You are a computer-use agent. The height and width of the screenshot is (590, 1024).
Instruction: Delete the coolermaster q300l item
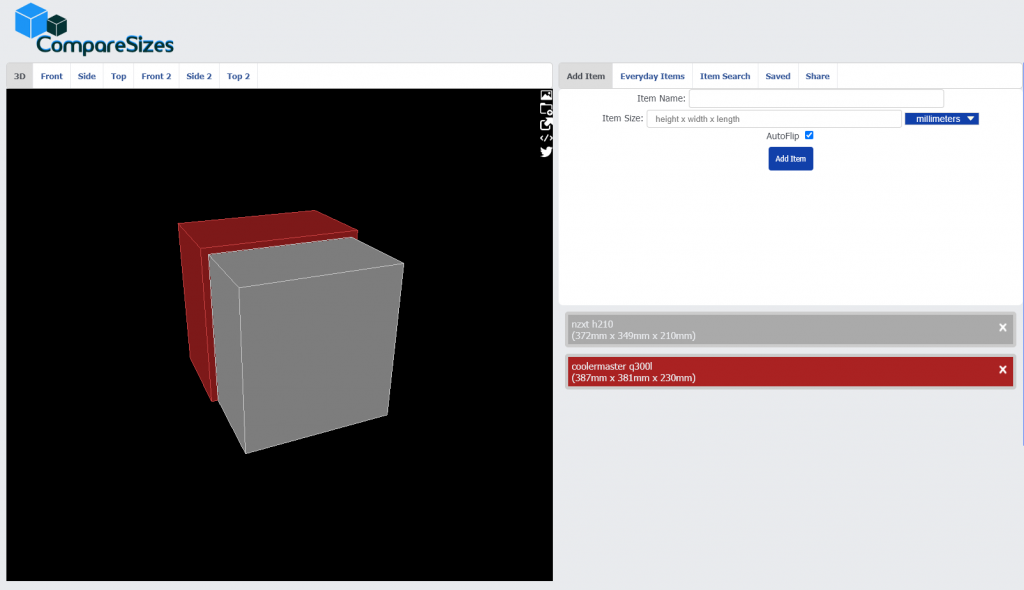(x=1002, y=370)
